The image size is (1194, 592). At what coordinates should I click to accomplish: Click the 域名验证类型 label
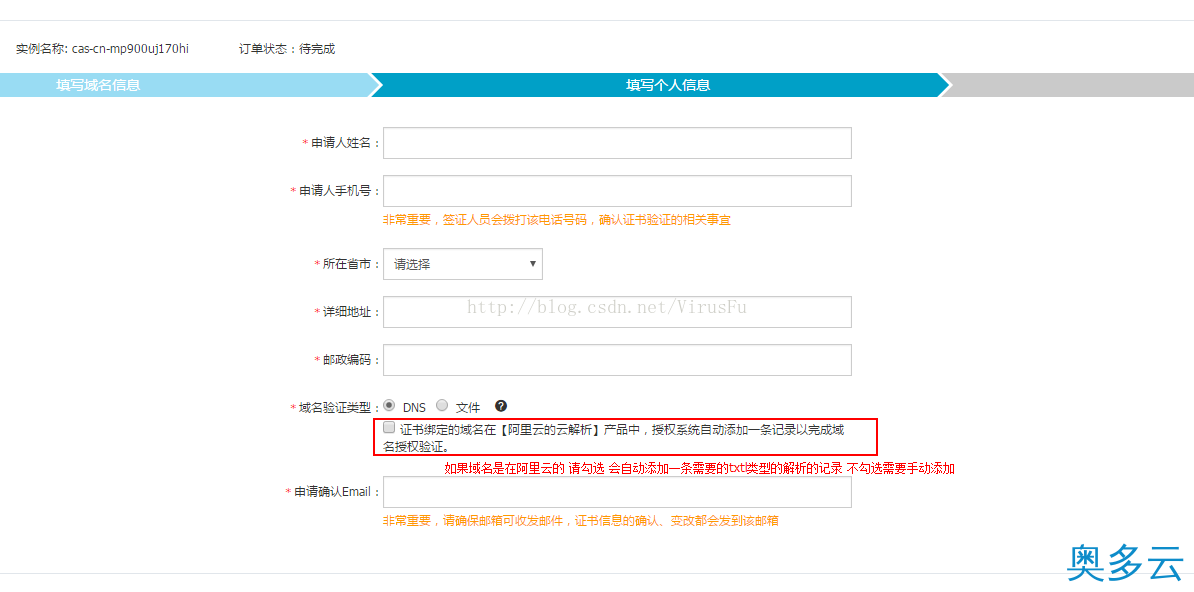[x=335, y=408]
